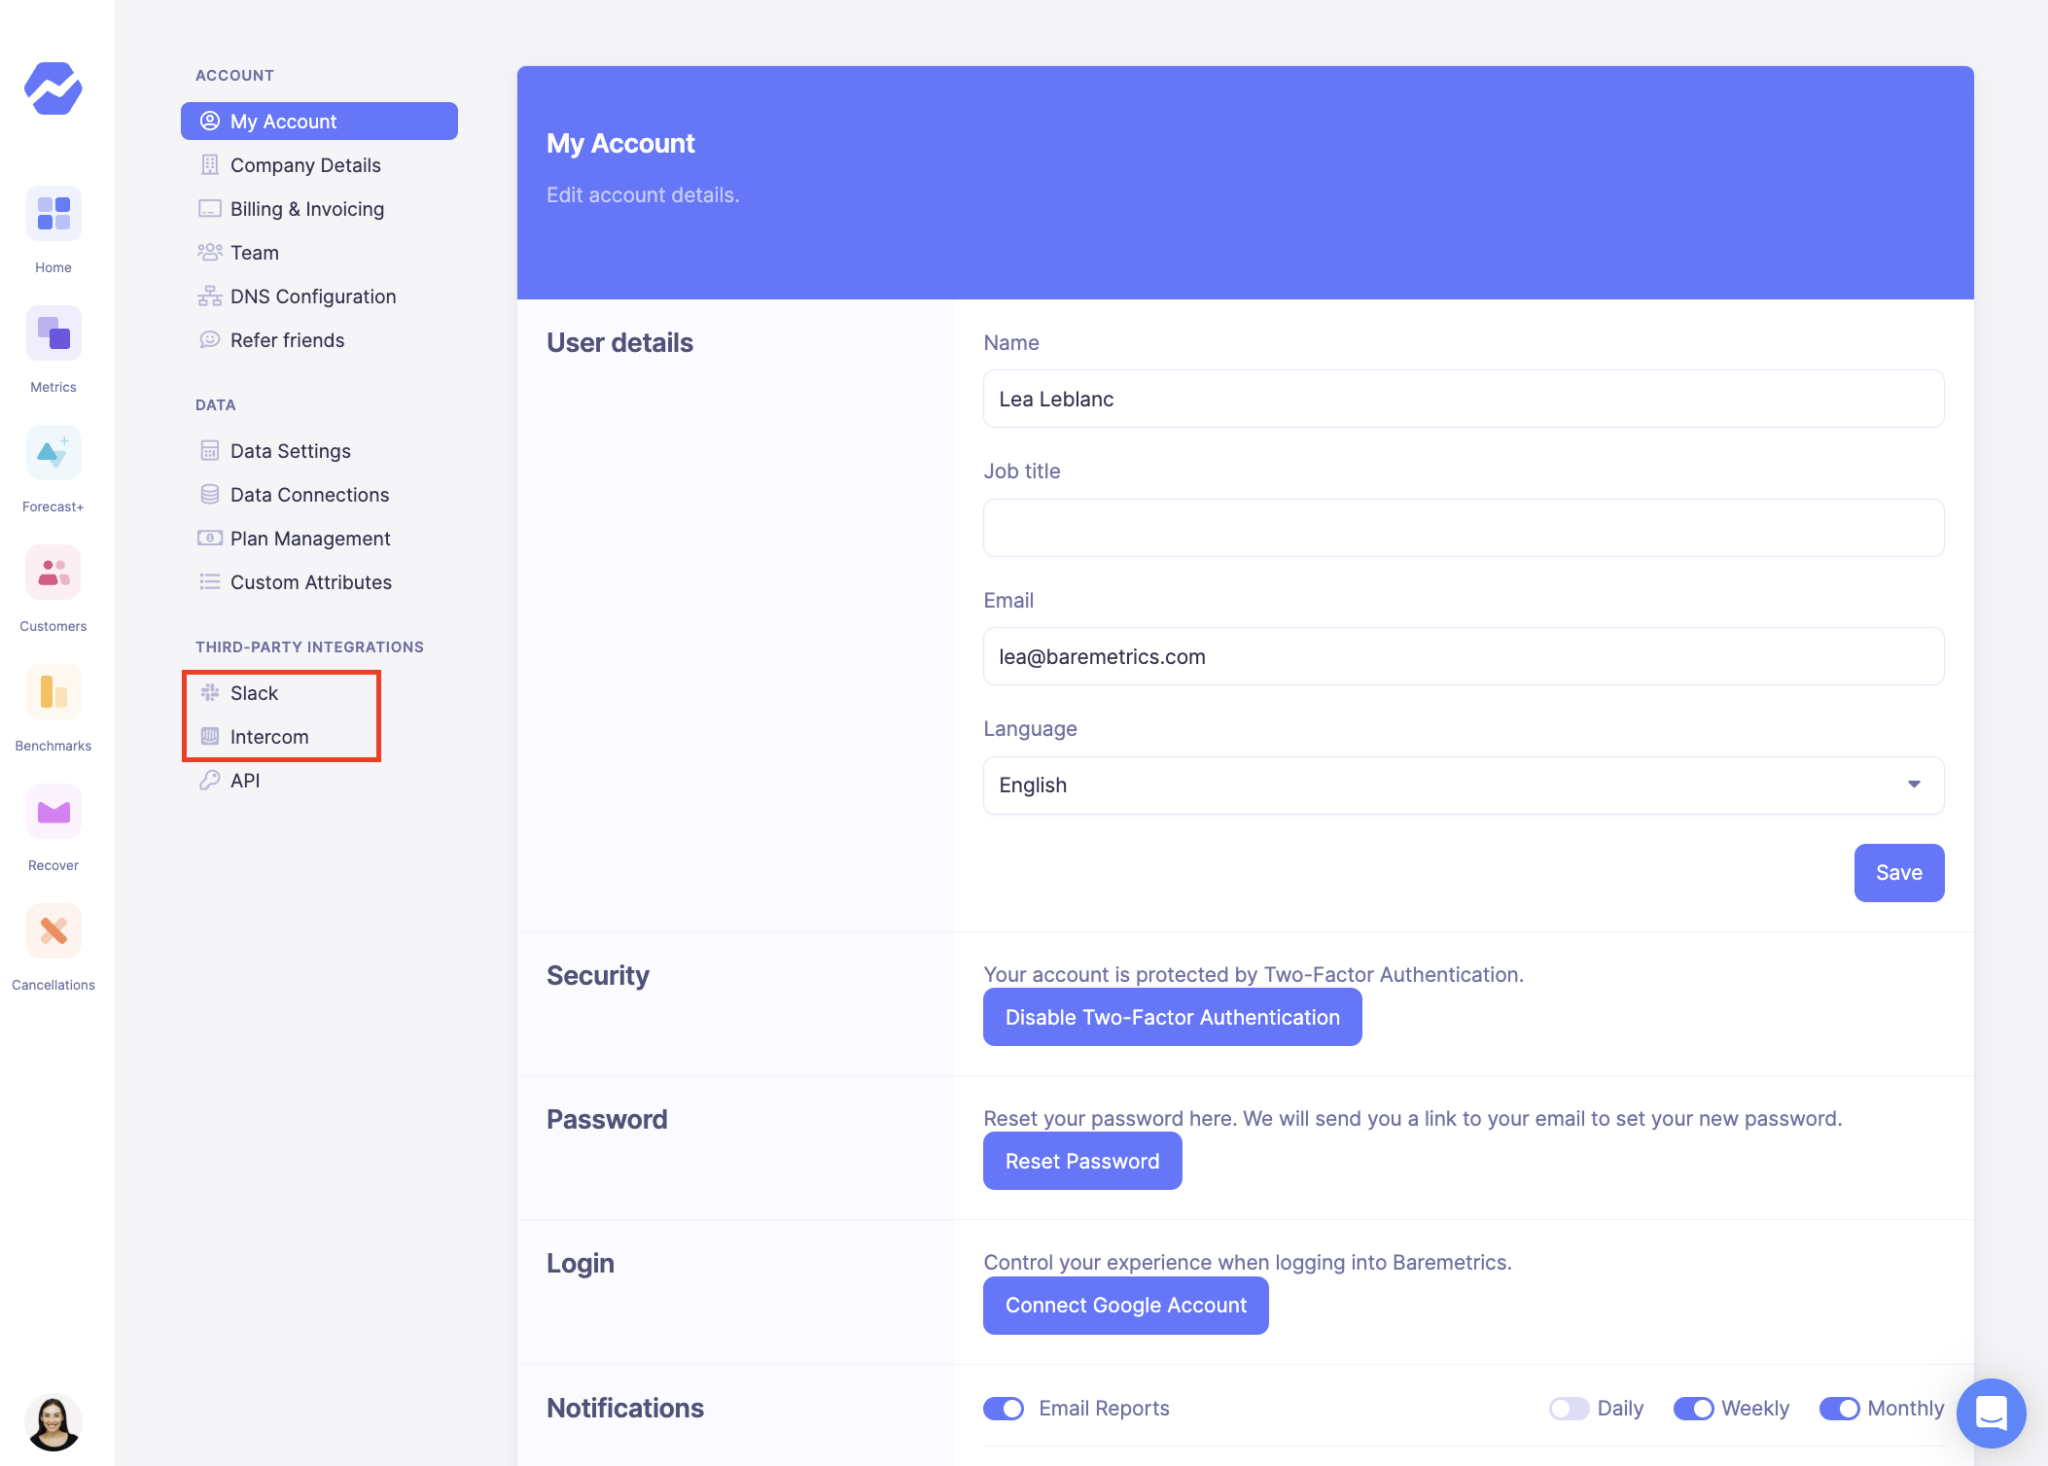The height and width of the screenshot is (1466, 2048).
Task: Open the Metrics section from sidebar
Action: [53, 332]
